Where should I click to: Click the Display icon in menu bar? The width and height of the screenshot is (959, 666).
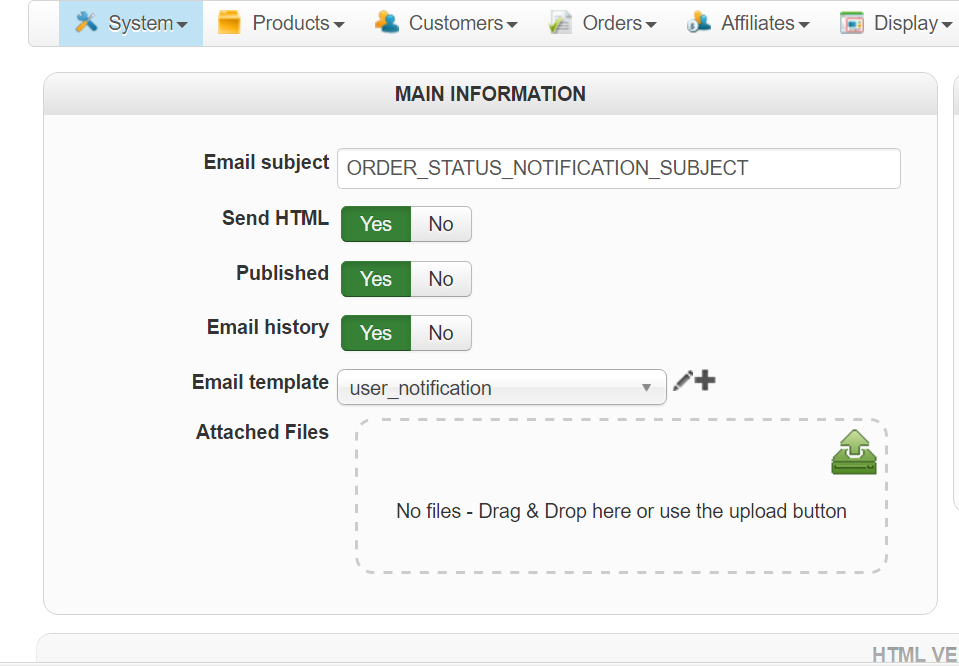click(x=852, y=22)
